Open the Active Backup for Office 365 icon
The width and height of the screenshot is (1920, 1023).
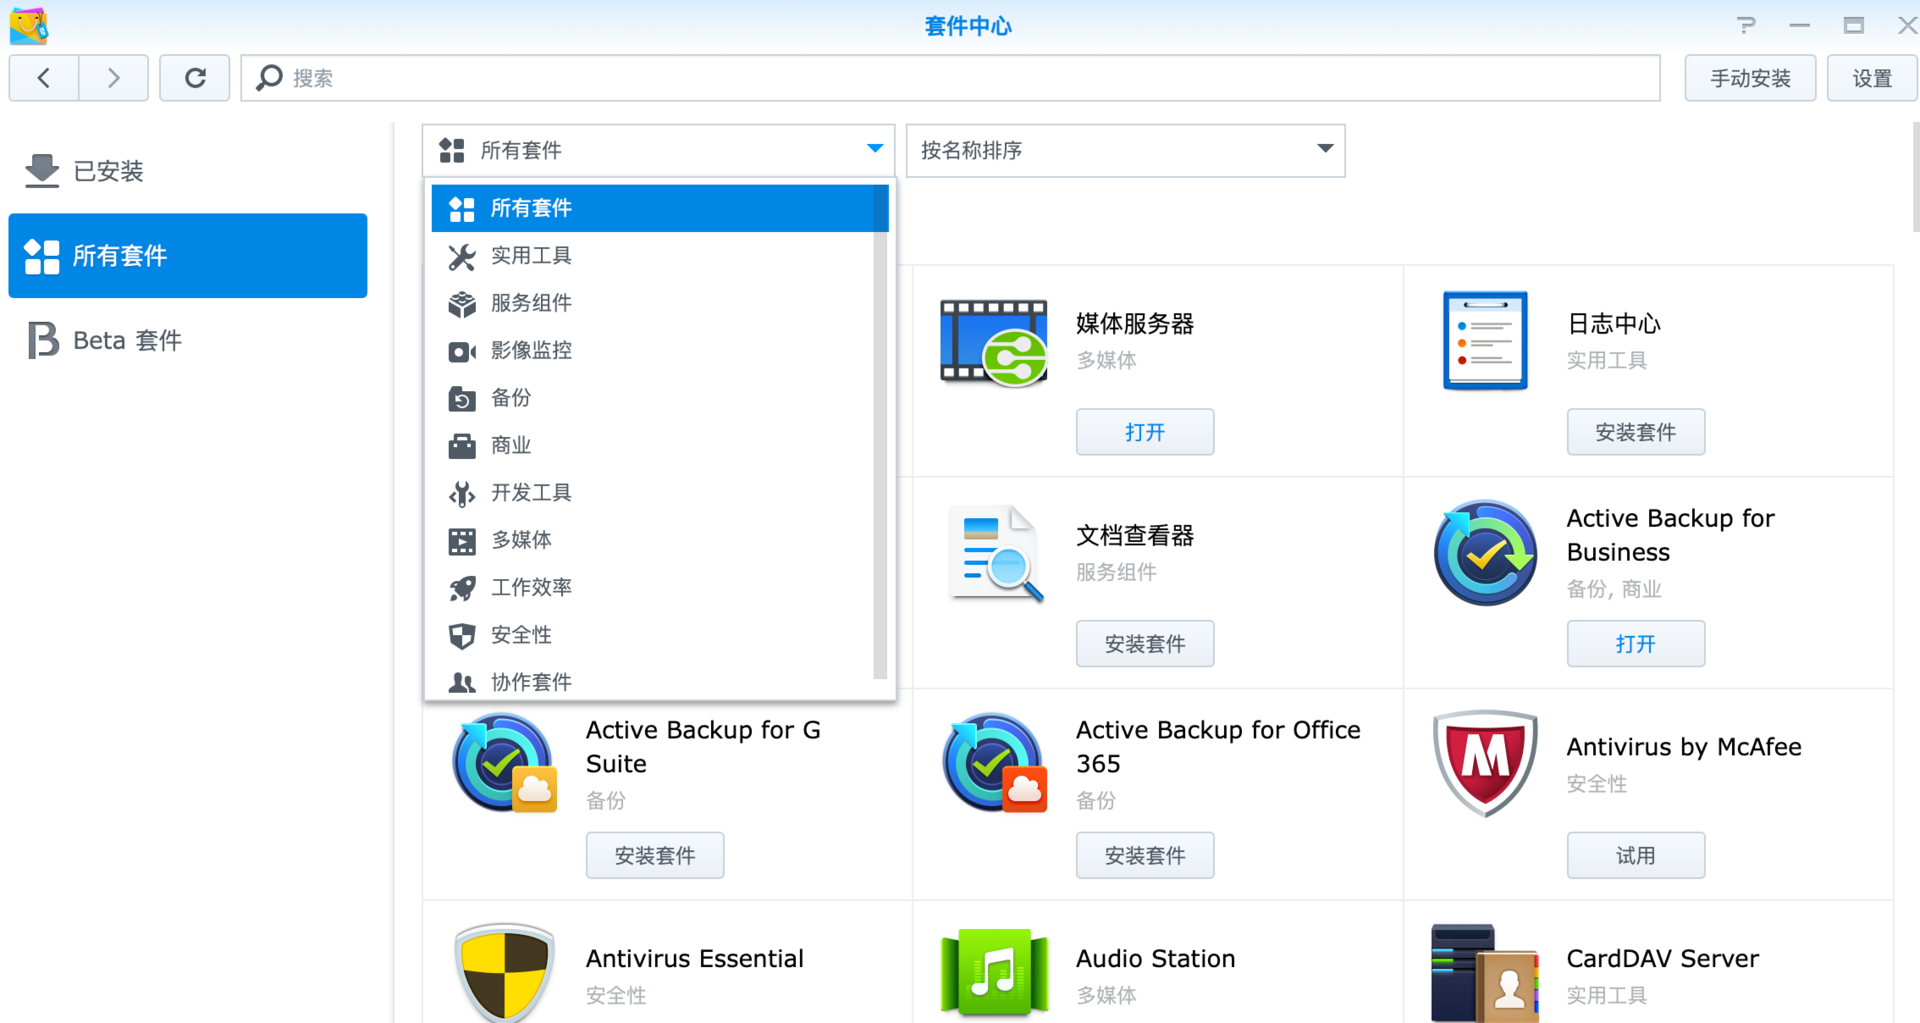pos(993,763)
